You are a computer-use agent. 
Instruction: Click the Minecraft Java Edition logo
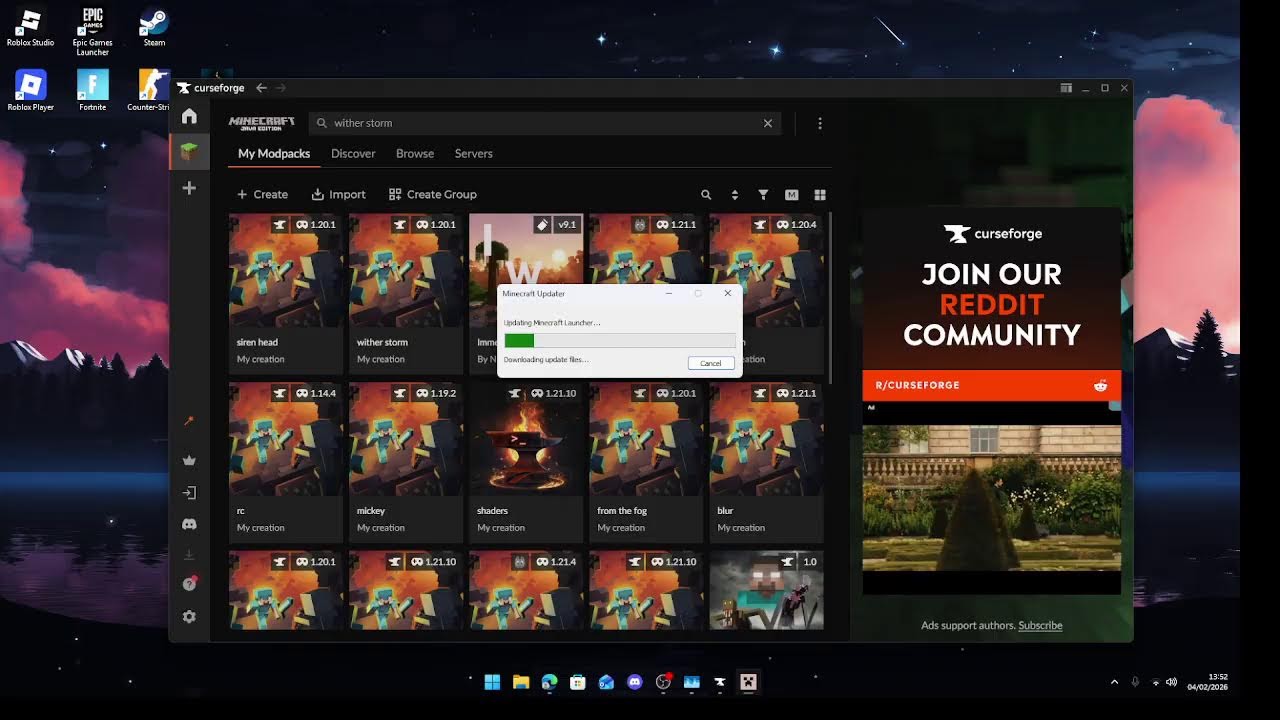pos(262,123)
